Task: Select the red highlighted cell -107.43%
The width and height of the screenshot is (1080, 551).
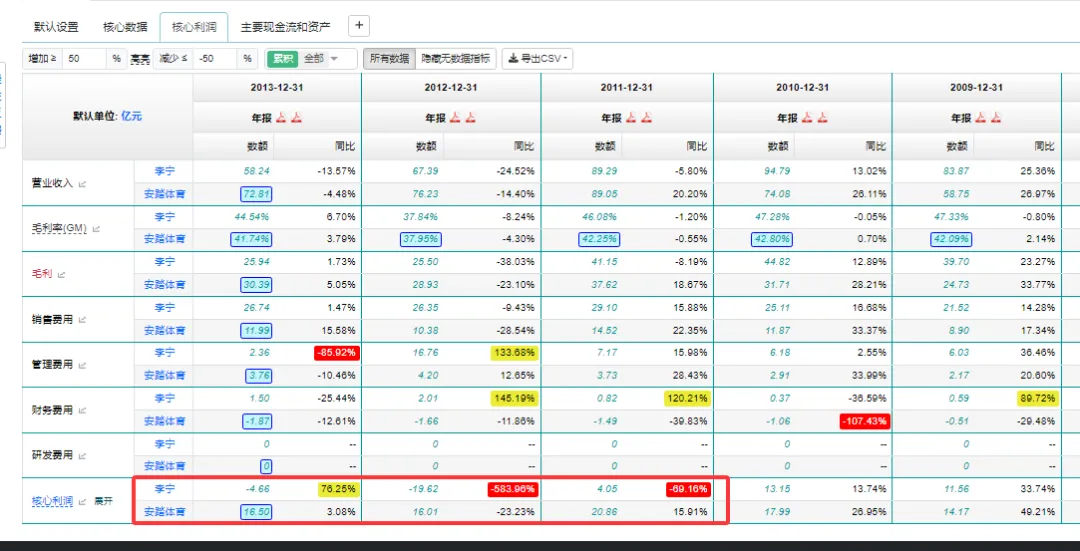Action: (x=864, y=421)
